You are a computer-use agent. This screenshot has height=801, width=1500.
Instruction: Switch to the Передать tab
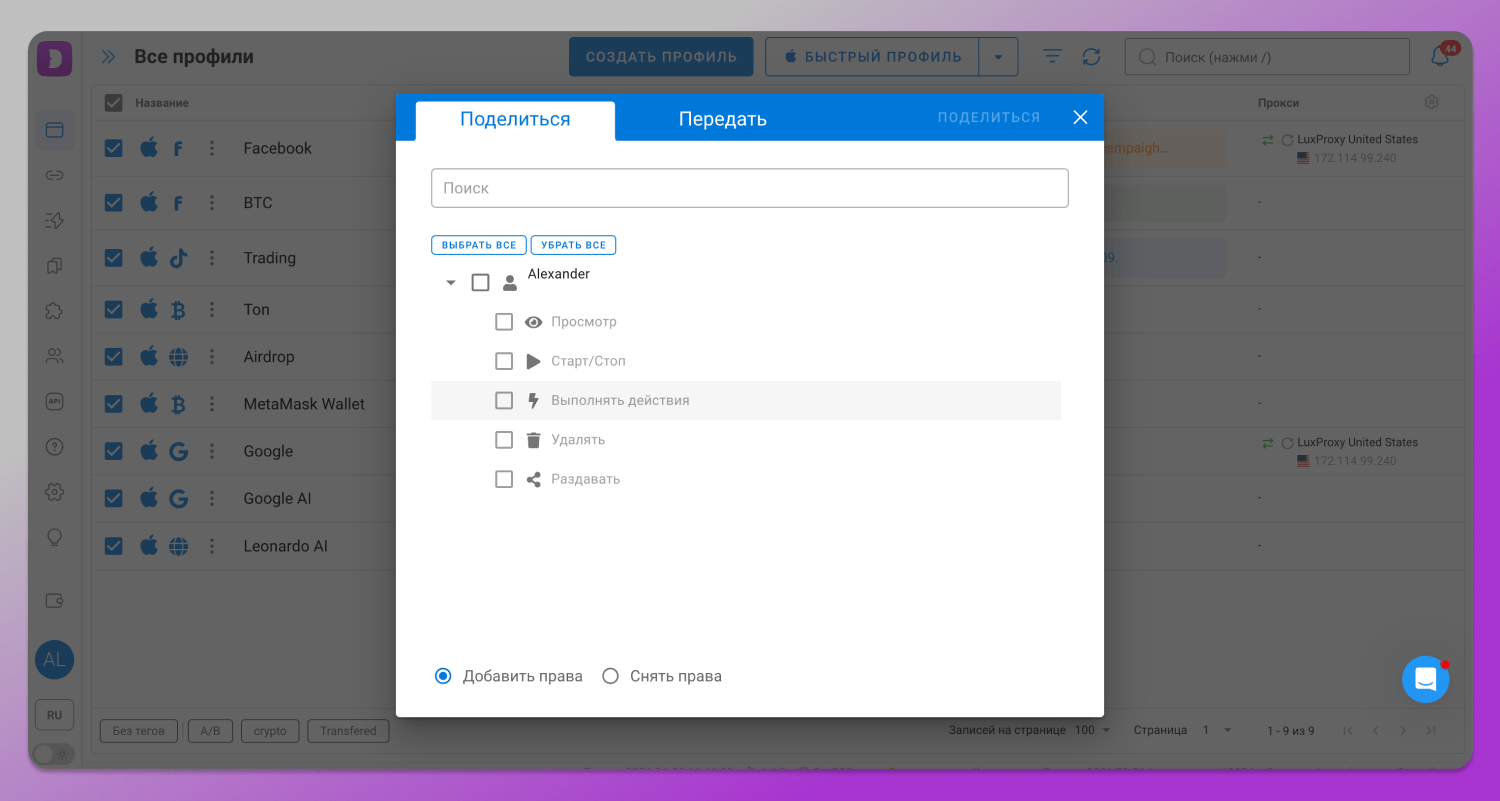tap(722, 119)
